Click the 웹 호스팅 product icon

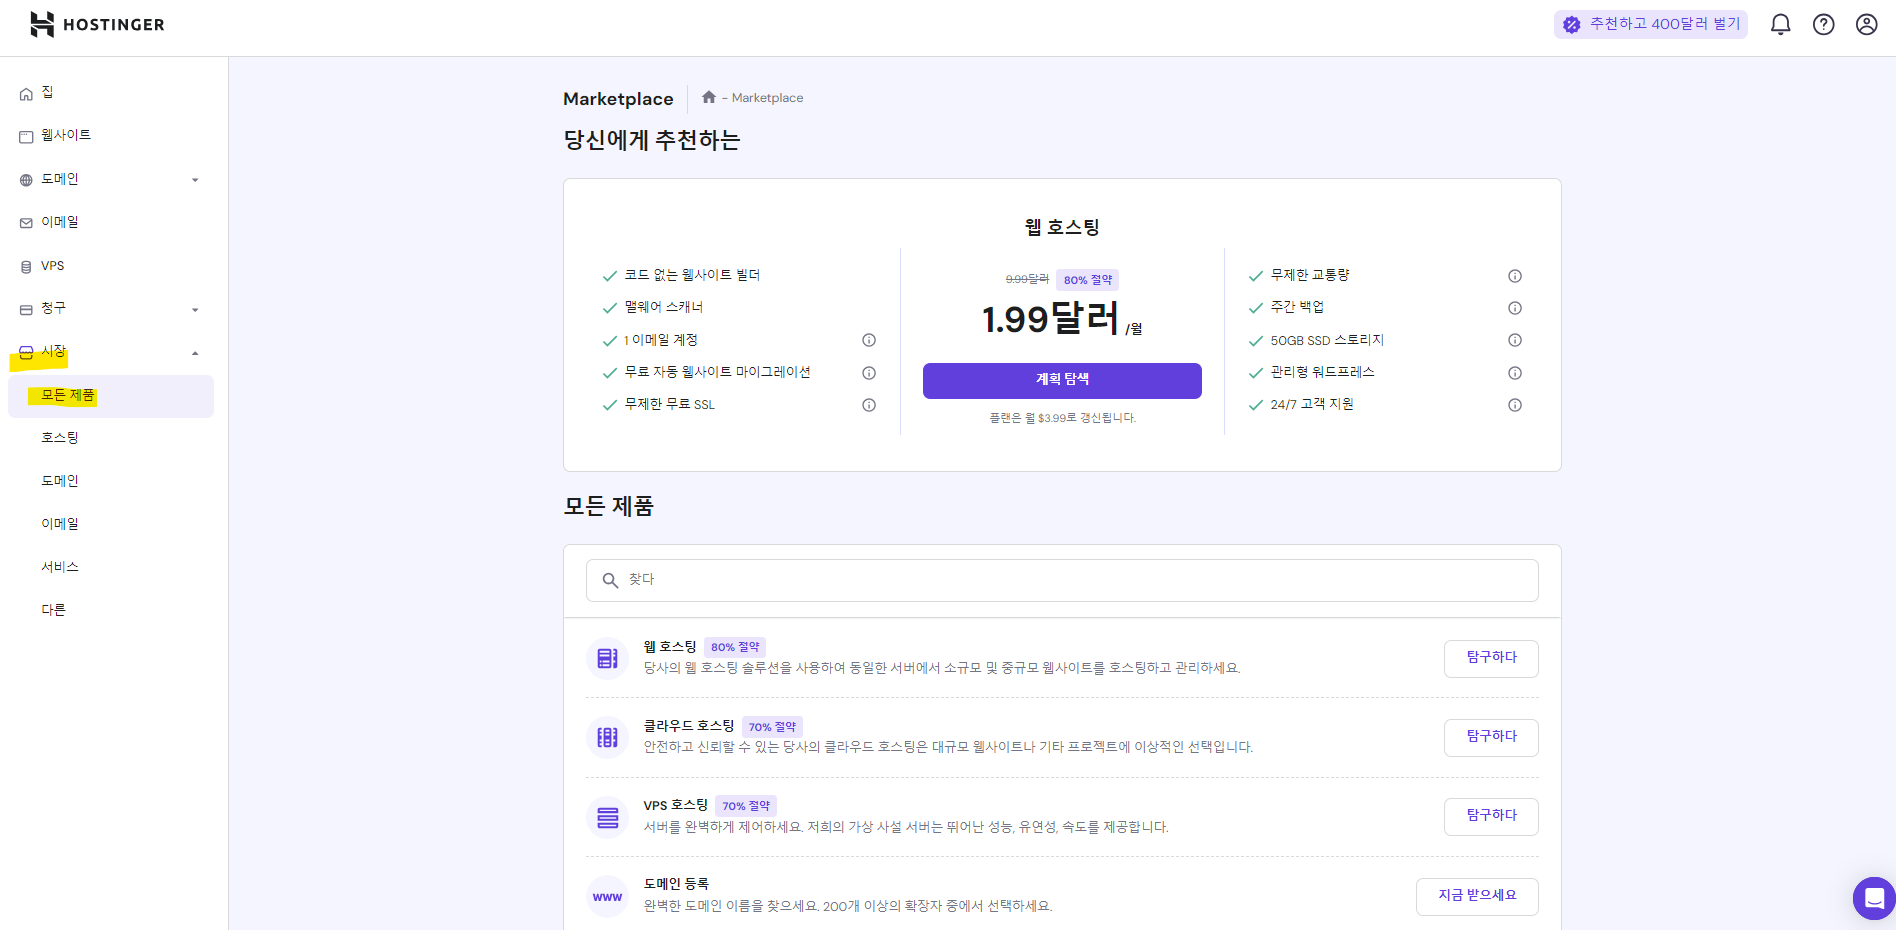pyautogui.click(x=607, y=658)
